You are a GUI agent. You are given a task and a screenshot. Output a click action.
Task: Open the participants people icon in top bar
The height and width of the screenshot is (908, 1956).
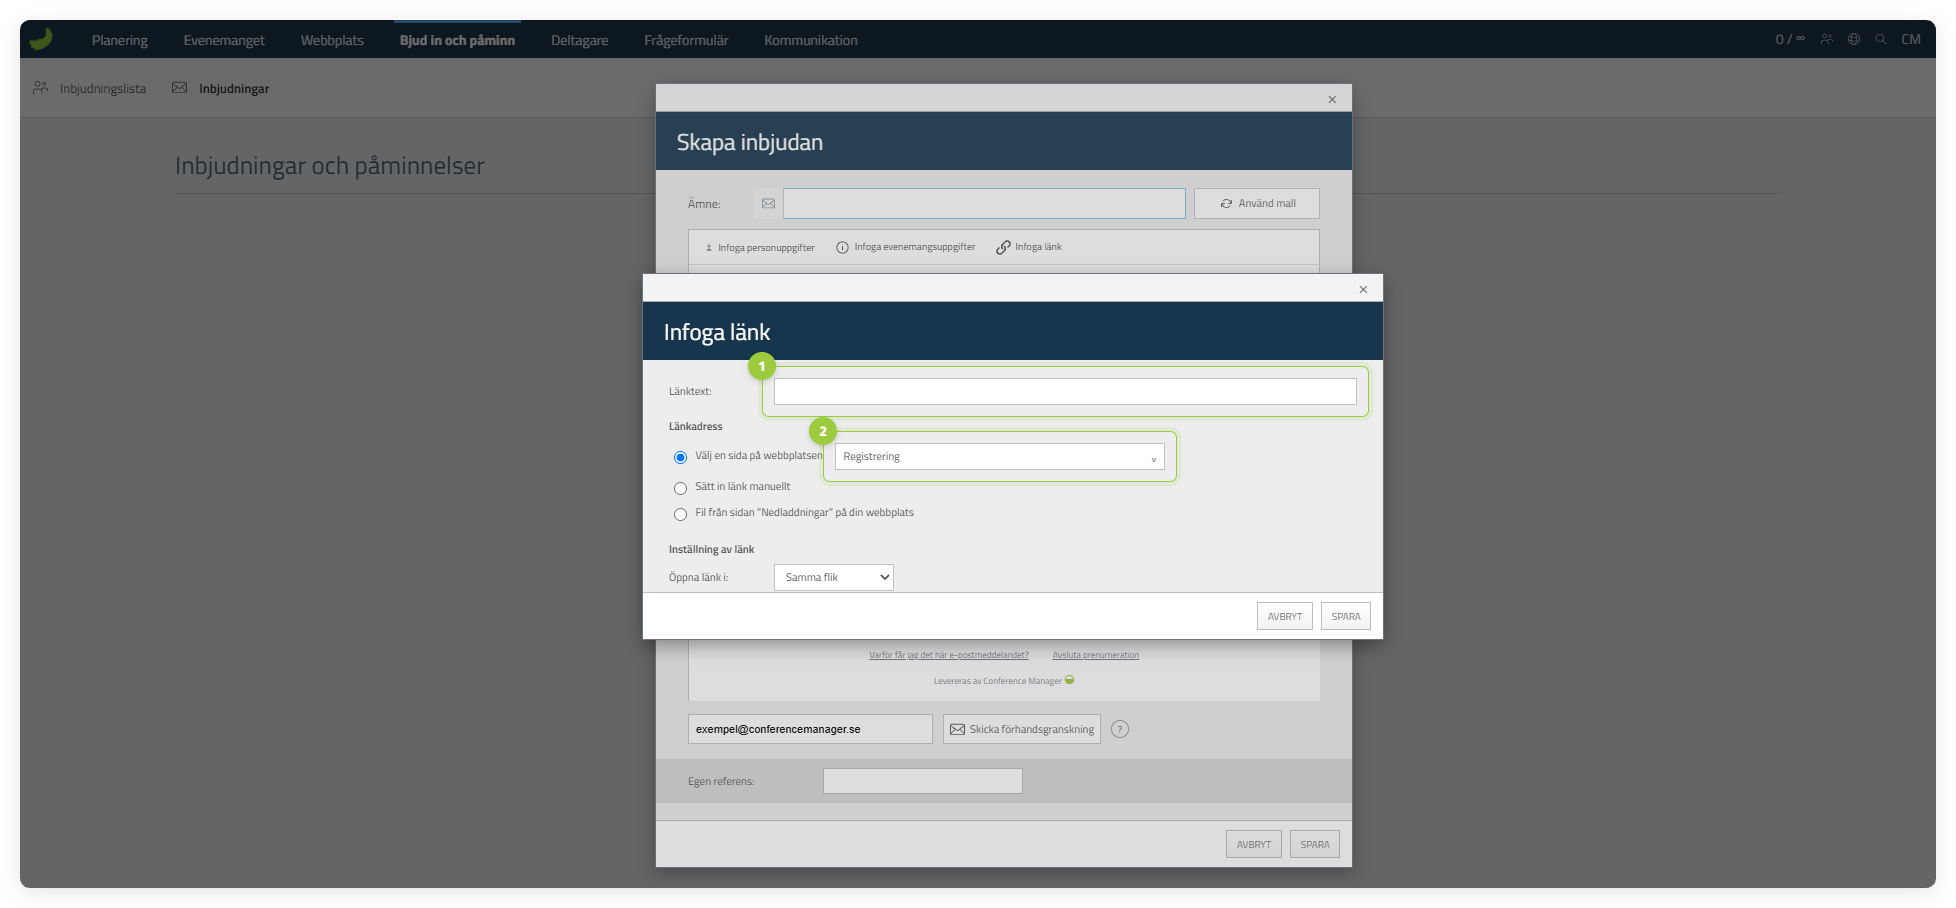pos(1827,39)
